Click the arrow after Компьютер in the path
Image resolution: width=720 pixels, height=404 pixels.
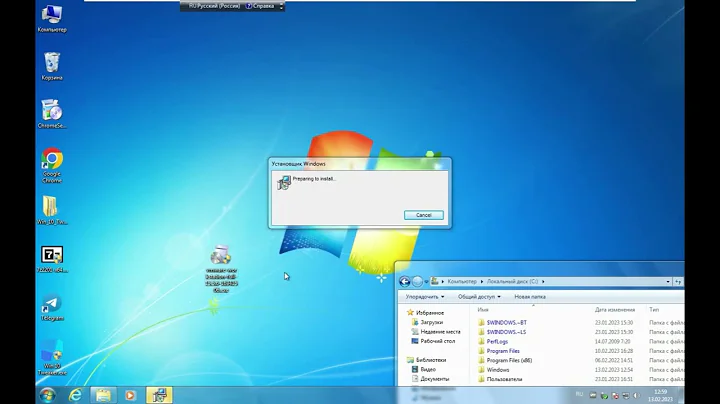[482, 282]
